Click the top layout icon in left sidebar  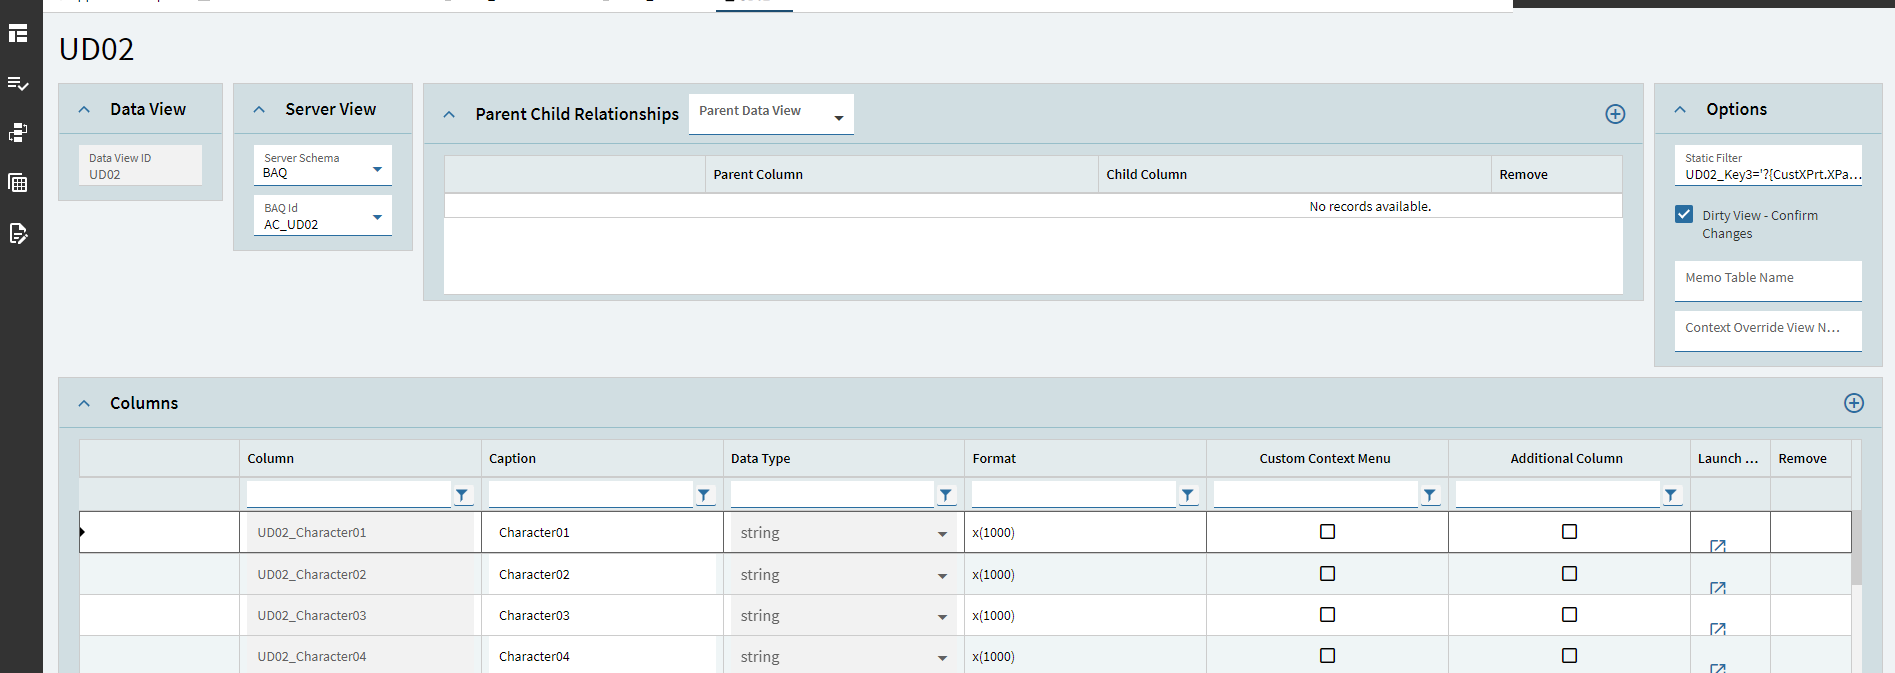pyautogui.click(x=18, y=34)
